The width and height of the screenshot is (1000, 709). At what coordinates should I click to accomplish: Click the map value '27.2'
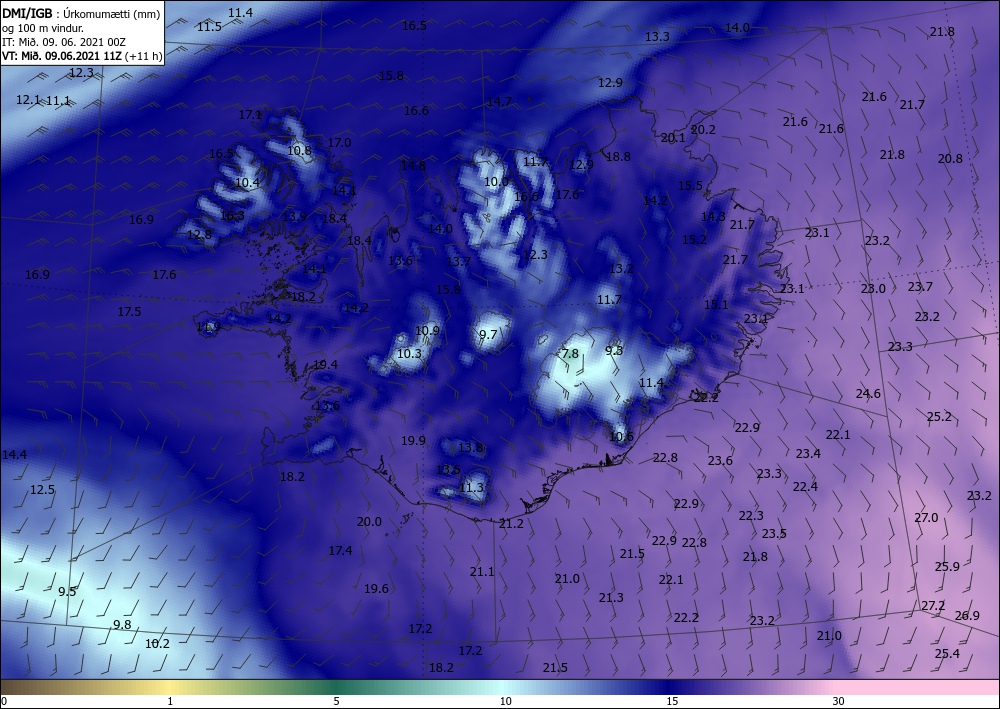(933, 605)
